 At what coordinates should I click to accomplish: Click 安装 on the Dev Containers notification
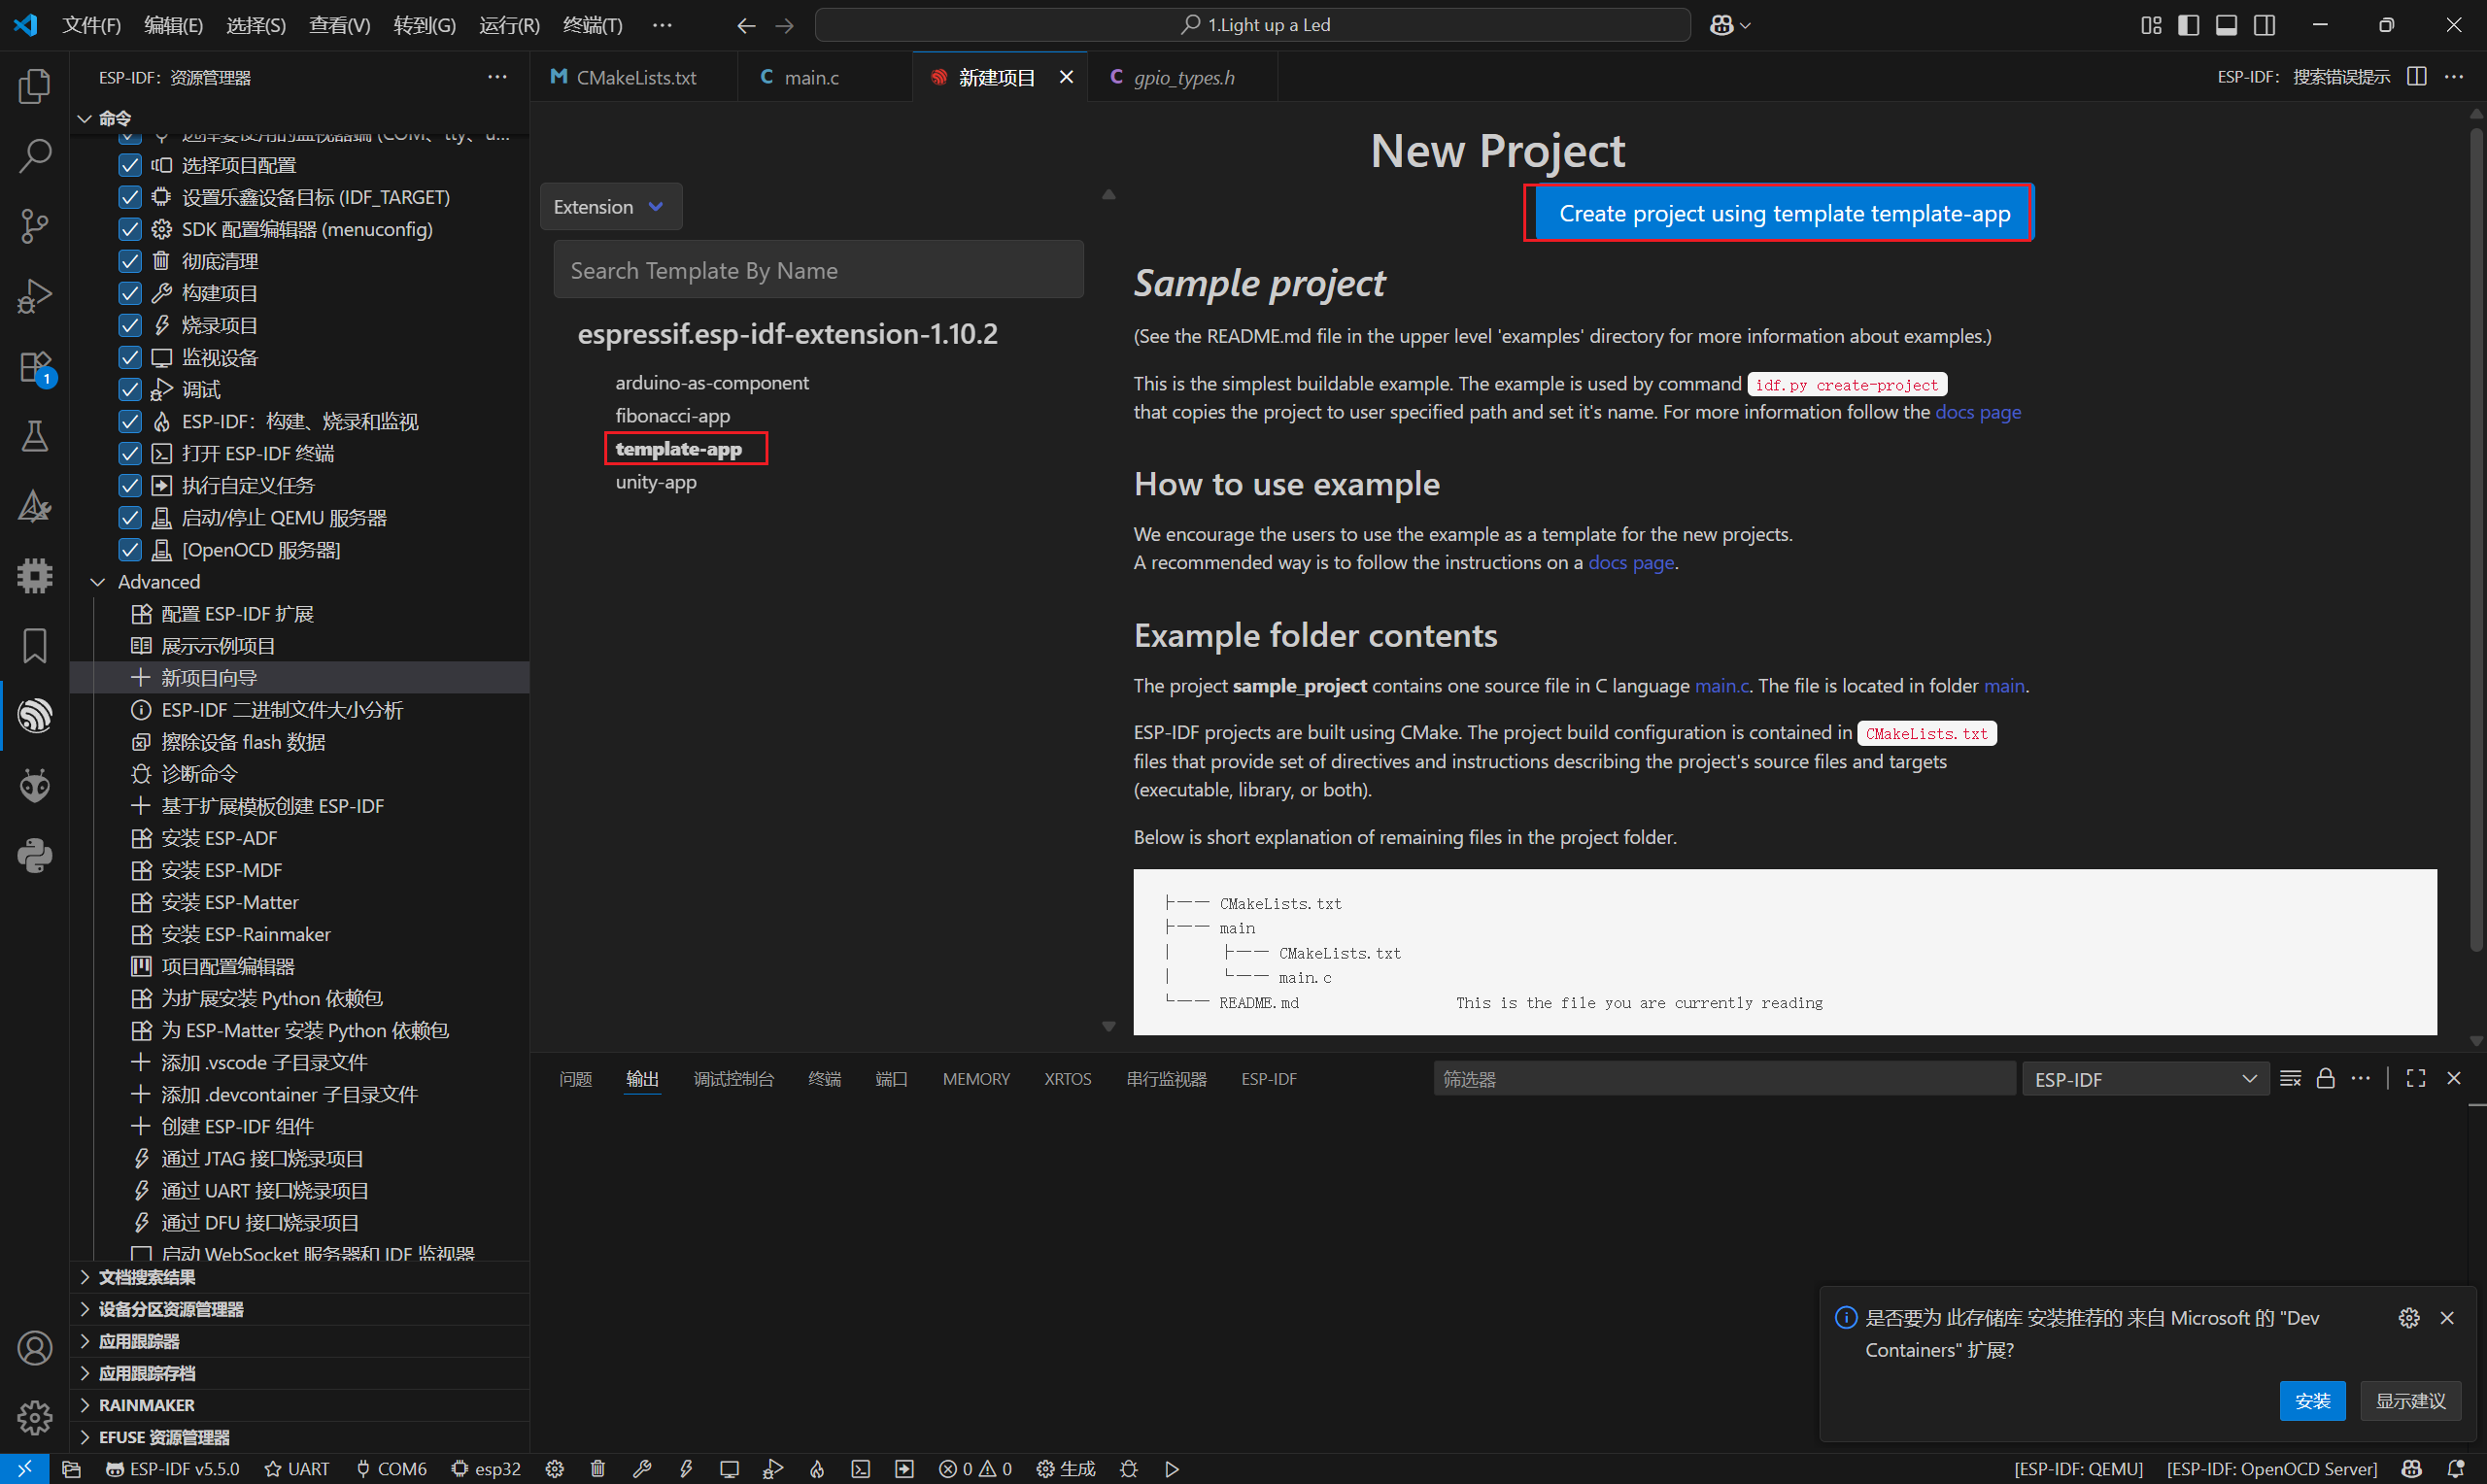(2311, 1400)
